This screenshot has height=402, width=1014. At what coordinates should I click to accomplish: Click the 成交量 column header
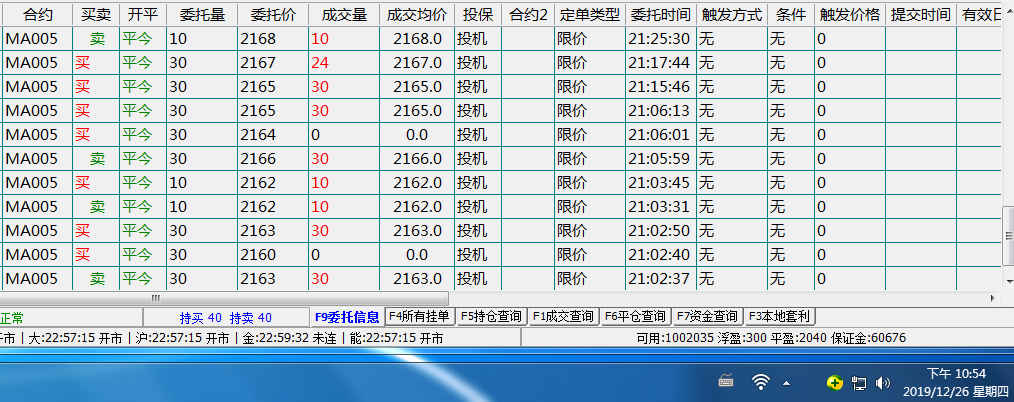(x=343, y=14)
